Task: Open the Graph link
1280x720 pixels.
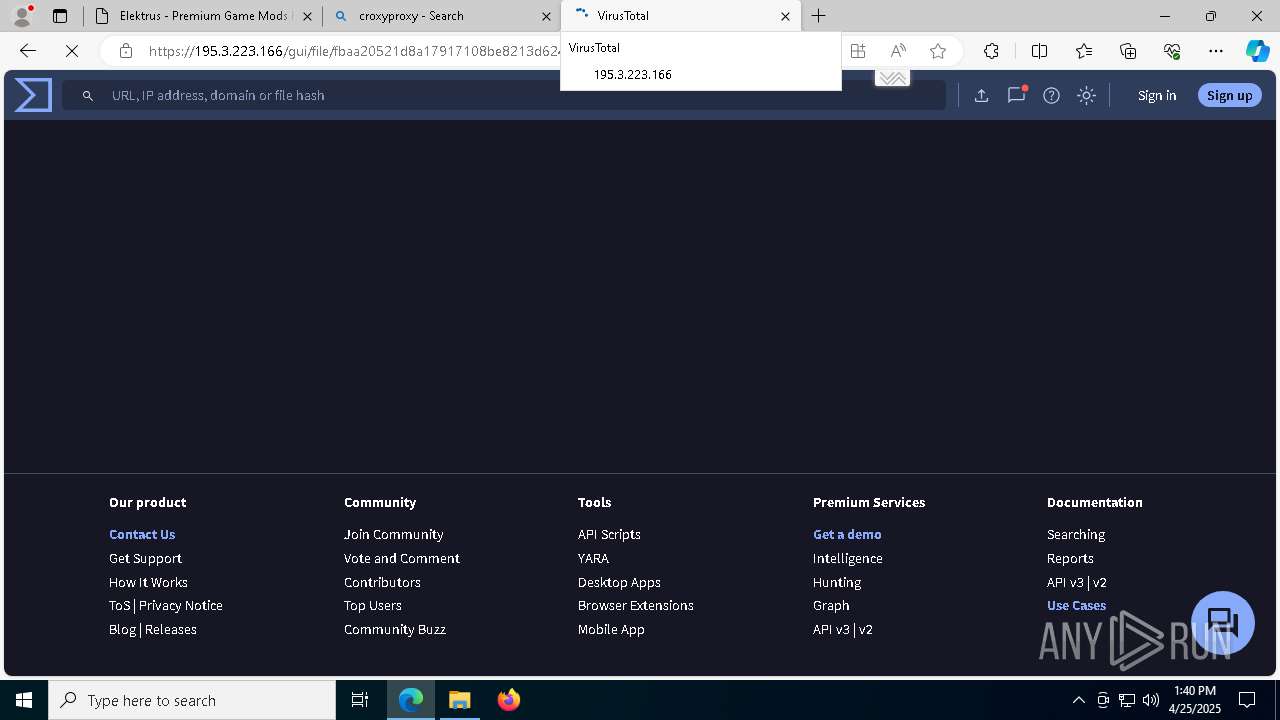Action: [x=831, y=605]
